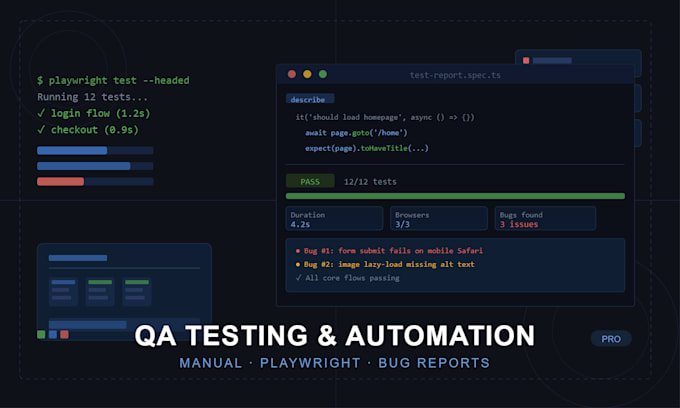This screenshot has width=680, height=408.
Task: Open the Browsers 3/3 card
Action: [439, 219]
